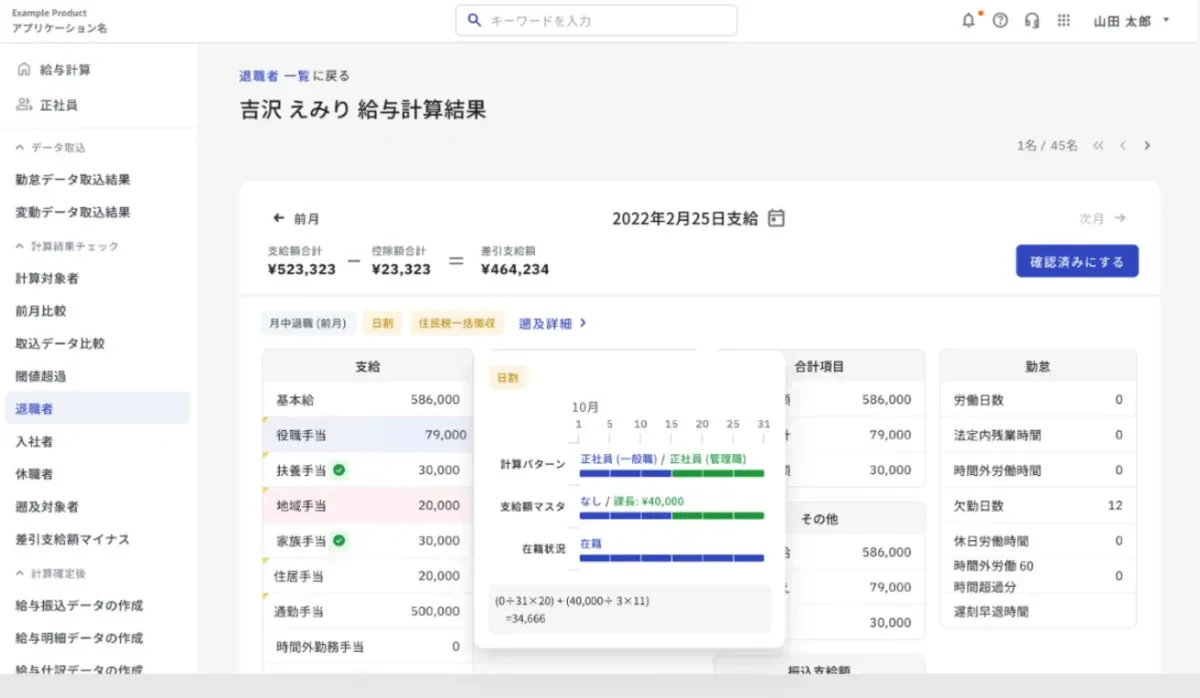Click the green 計算パターン timeline bar
The width and height of the screenshot is (1200, 698).
coord(717,473)
